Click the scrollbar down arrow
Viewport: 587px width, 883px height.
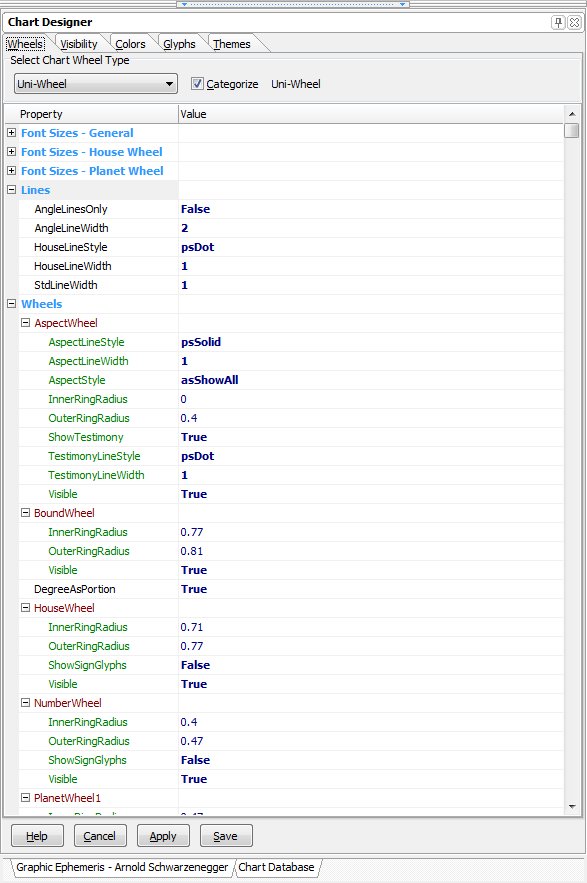[x=572, y=806]
